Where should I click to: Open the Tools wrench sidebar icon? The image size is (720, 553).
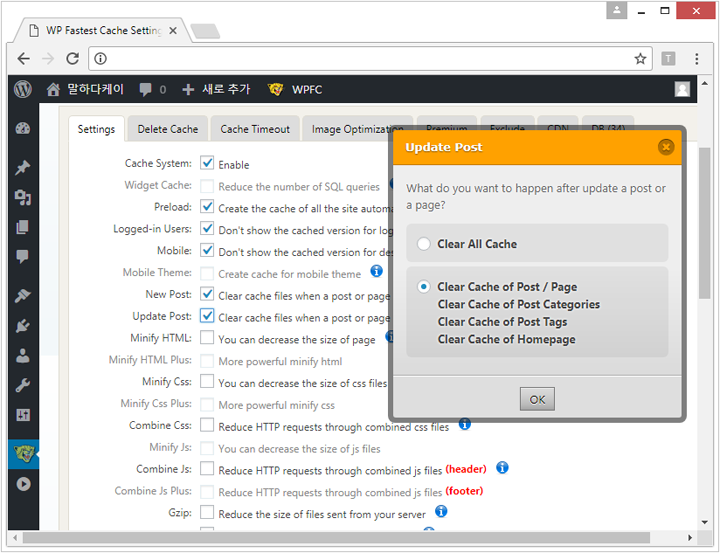[22, 386]
